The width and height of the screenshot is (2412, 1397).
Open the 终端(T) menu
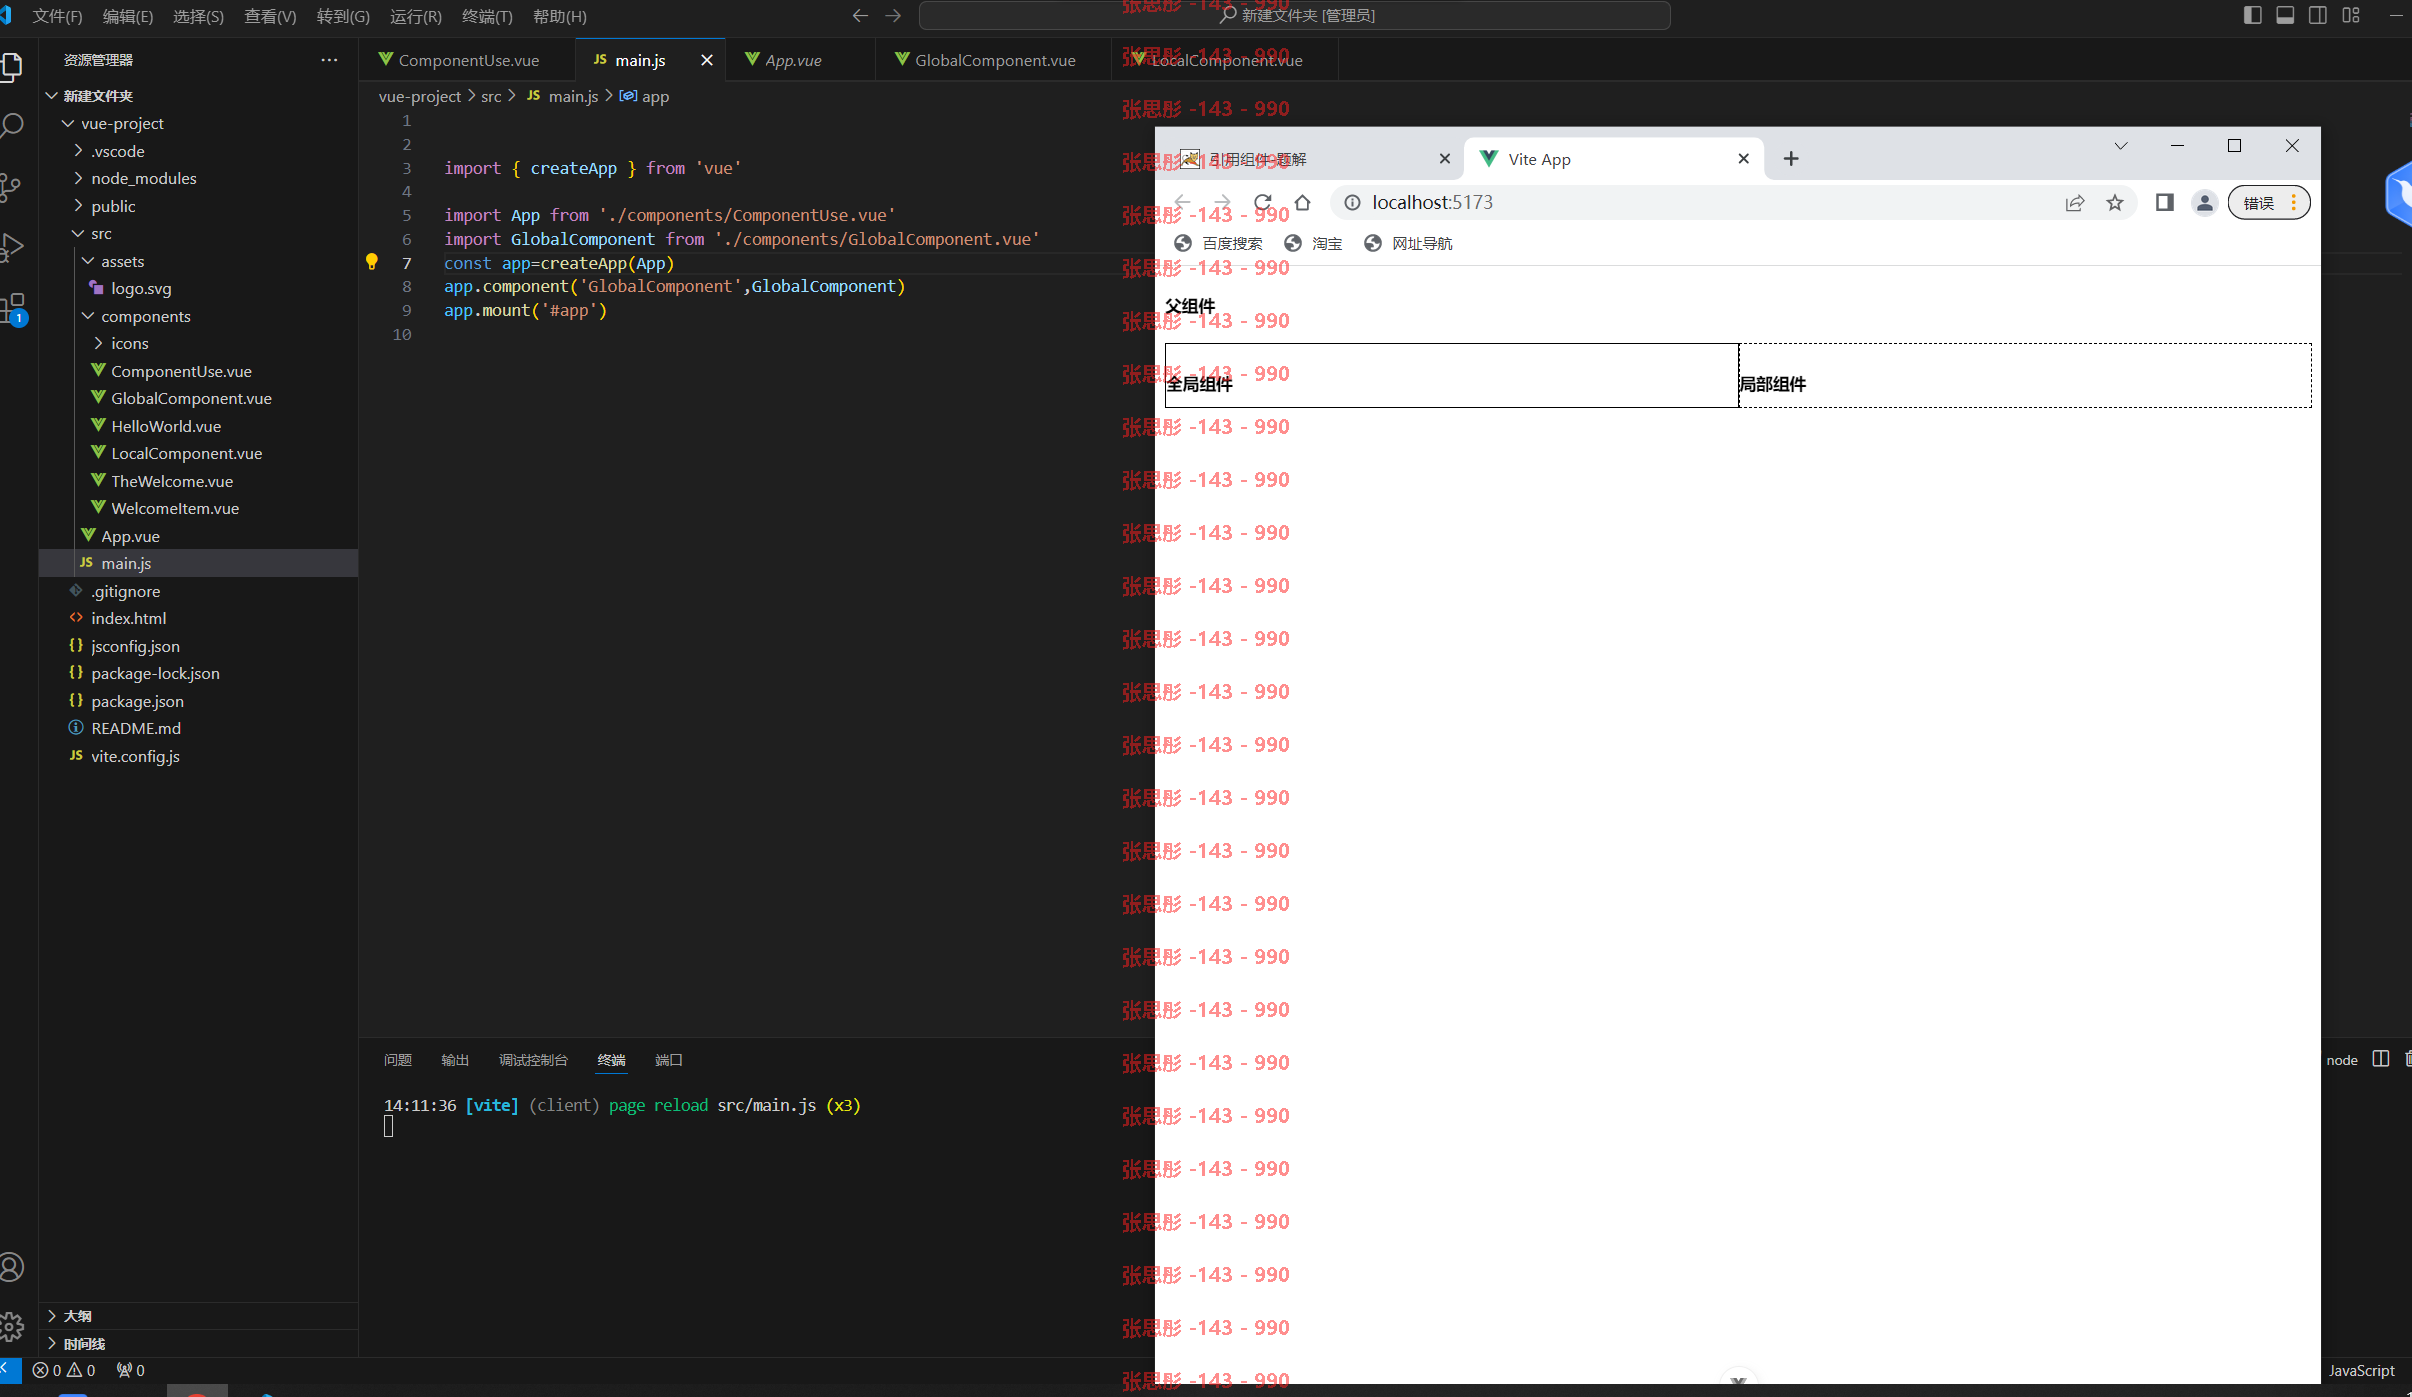[487, 16]
